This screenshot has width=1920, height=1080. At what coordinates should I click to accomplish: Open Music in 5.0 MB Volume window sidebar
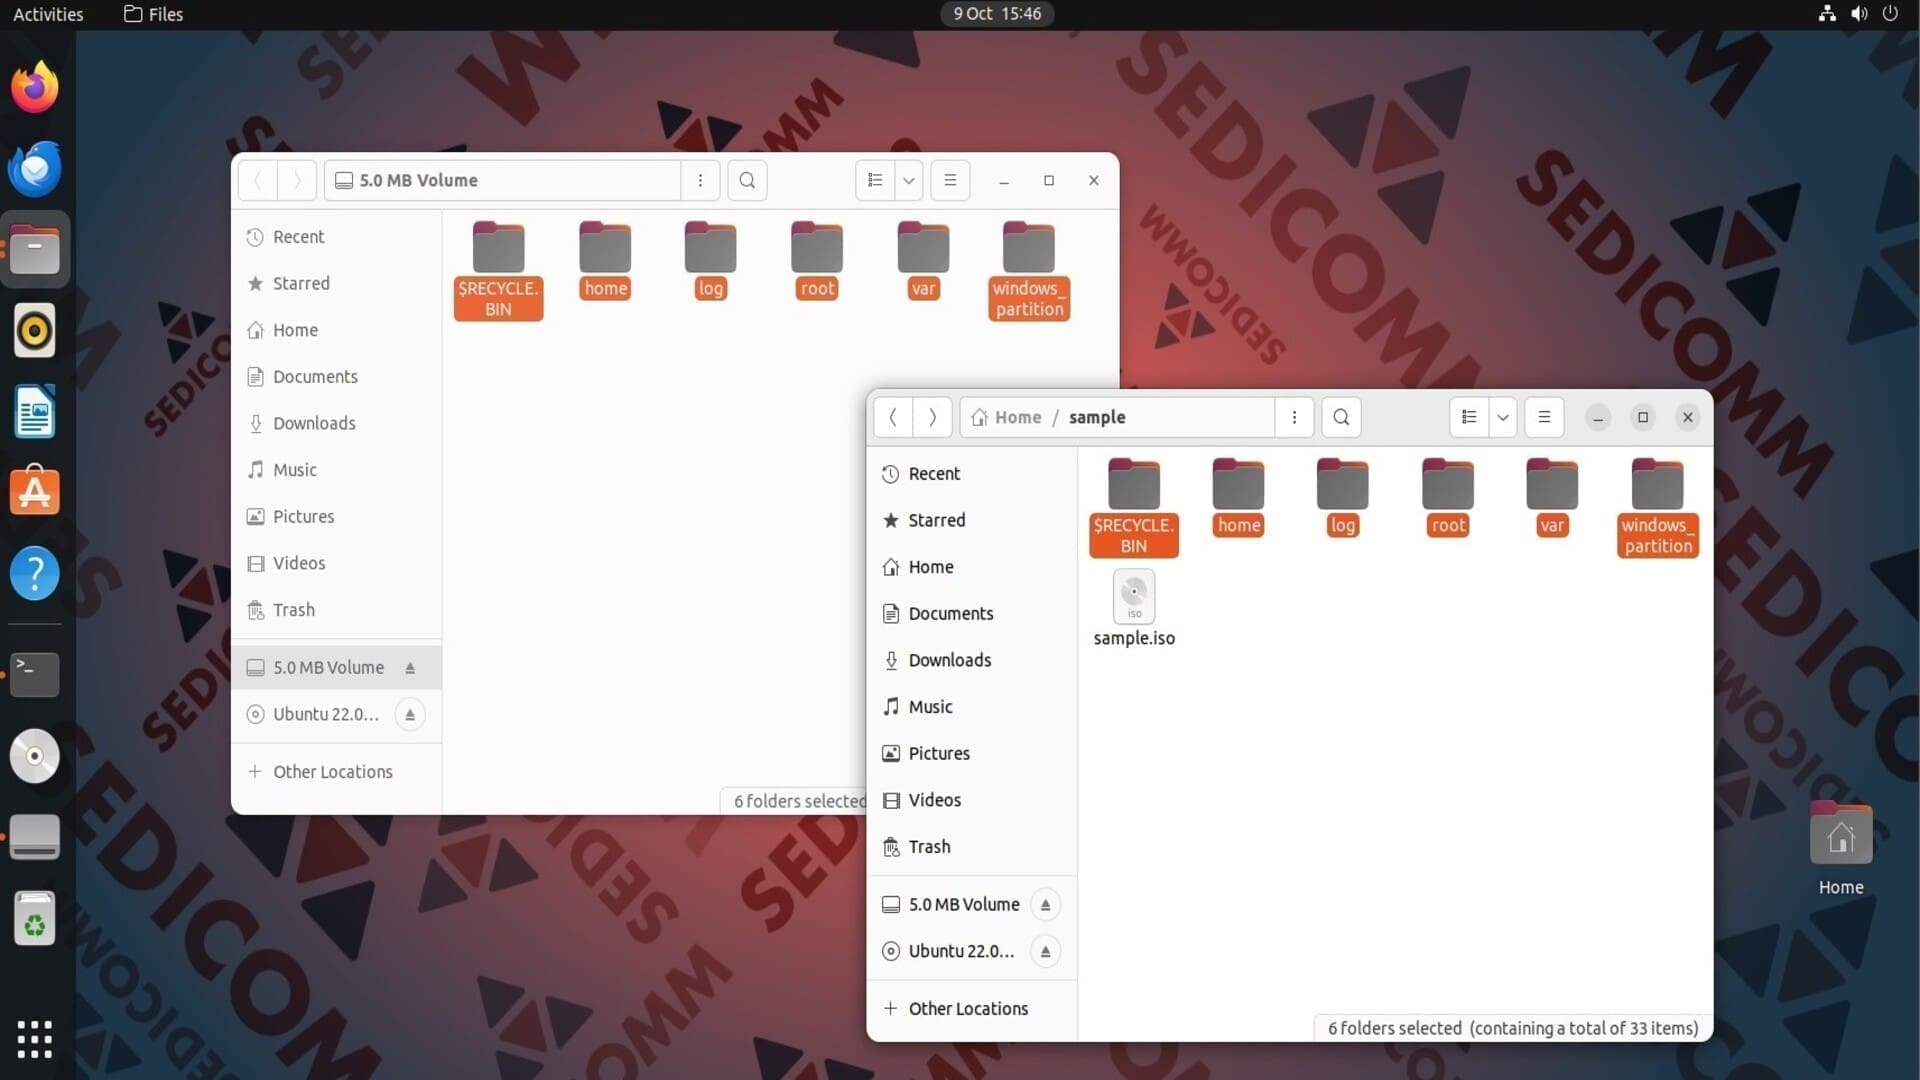point(337,470)
